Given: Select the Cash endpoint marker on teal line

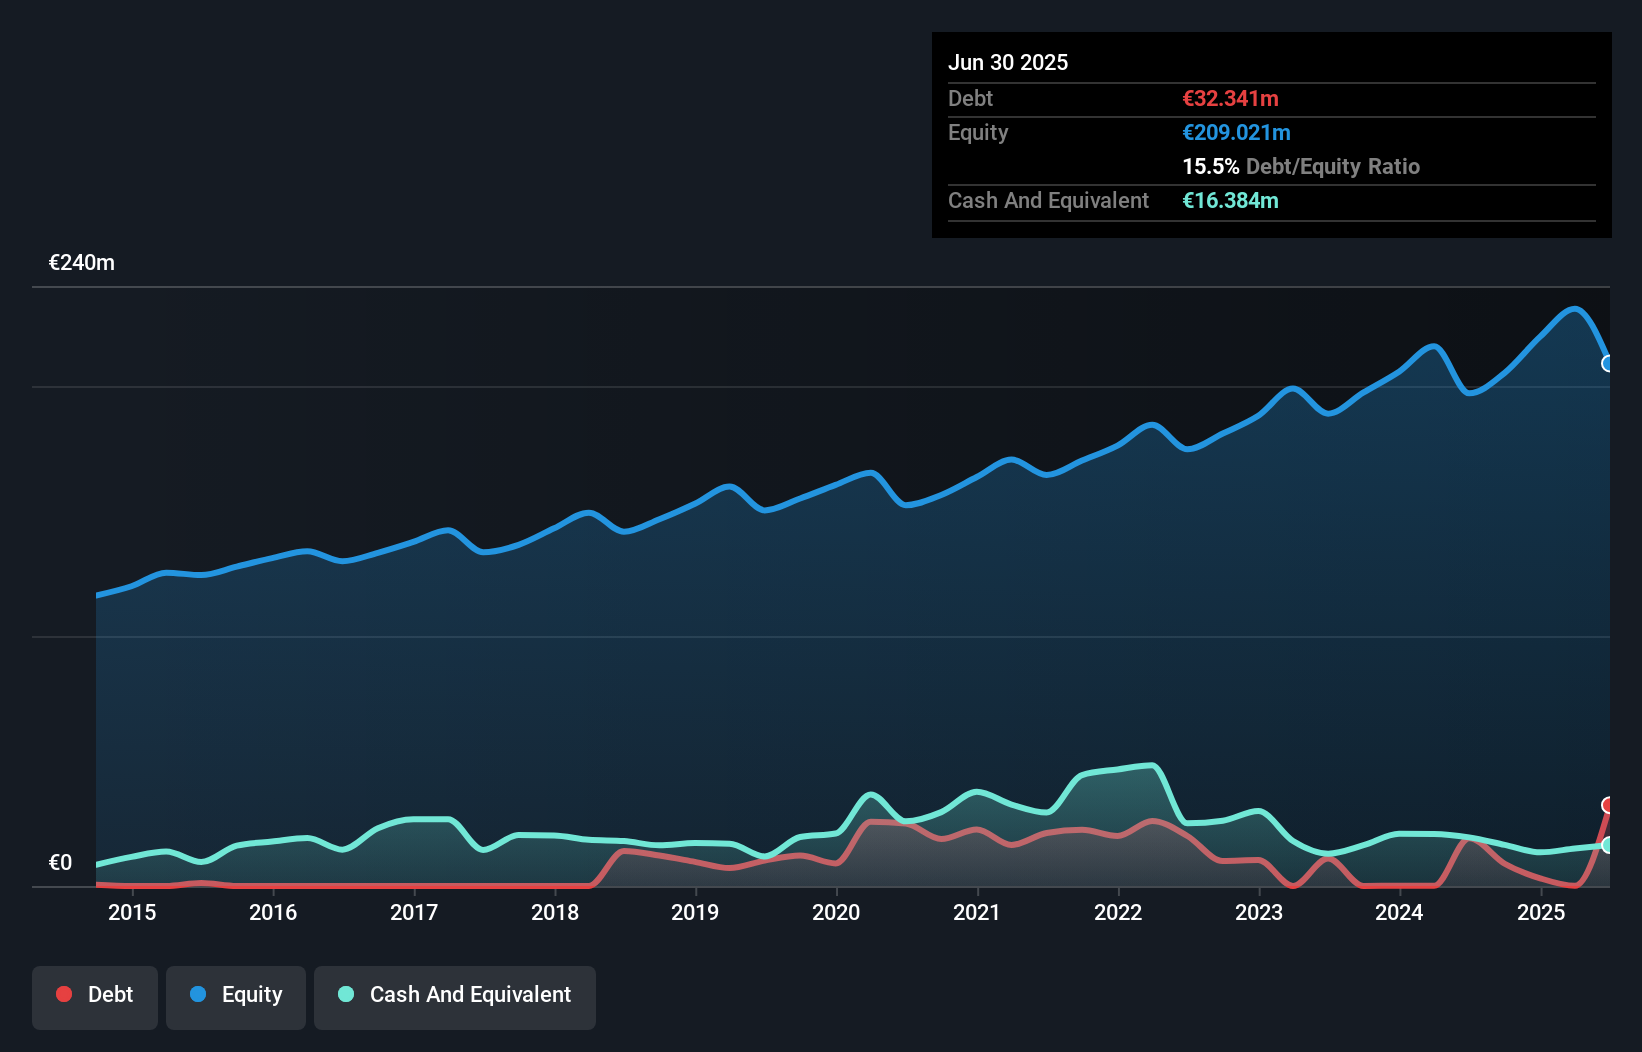Looking at the screenshot, I should 1608,845.
